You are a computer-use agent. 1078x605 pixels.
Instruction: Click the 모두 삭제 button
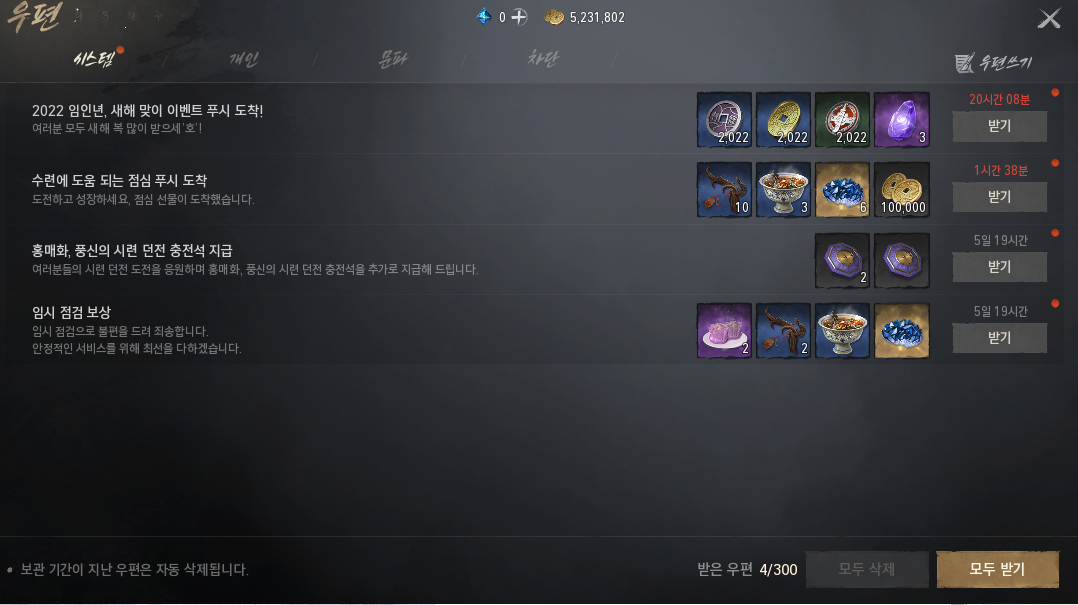(867, 569)
